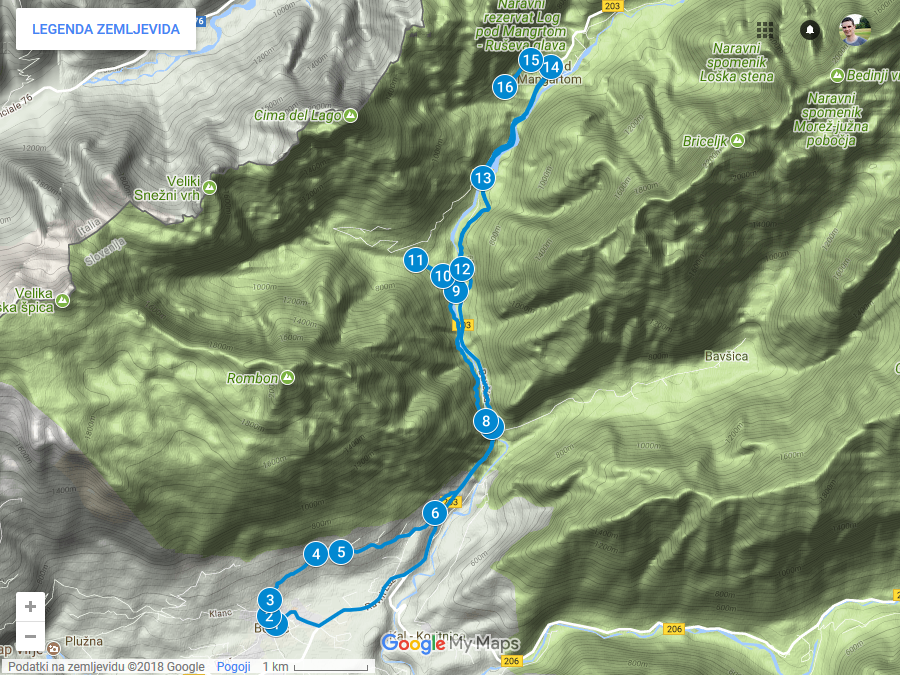Open the Pogoji terms link
This screenshot has width=900, height=675.
[234, 667]
